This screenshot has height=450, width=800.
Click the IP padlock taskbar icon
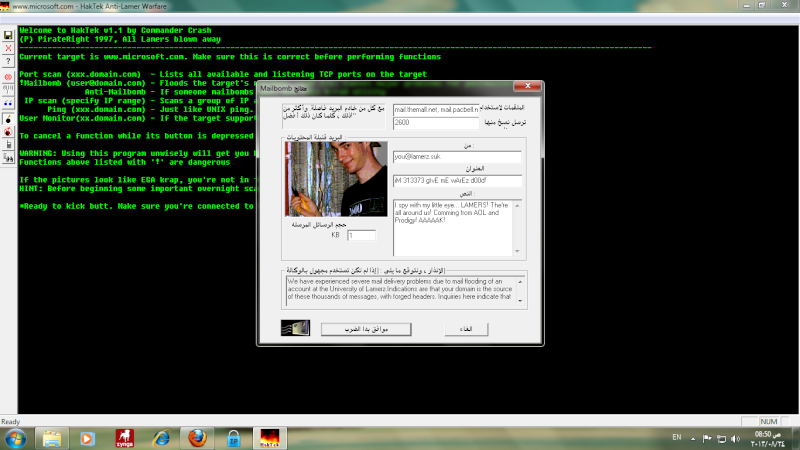coord(234,439)
